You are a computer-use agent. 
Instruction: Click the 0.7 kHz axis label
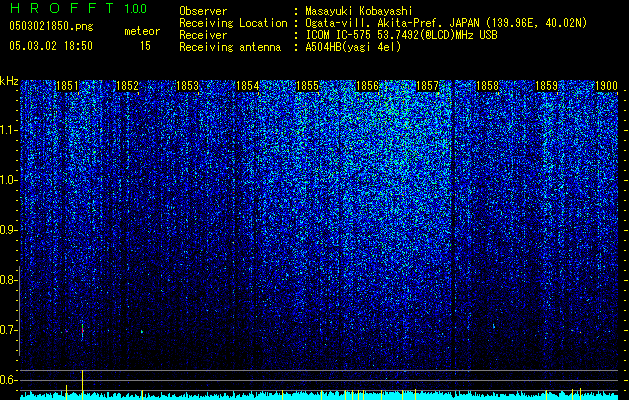tap(7, 330)
